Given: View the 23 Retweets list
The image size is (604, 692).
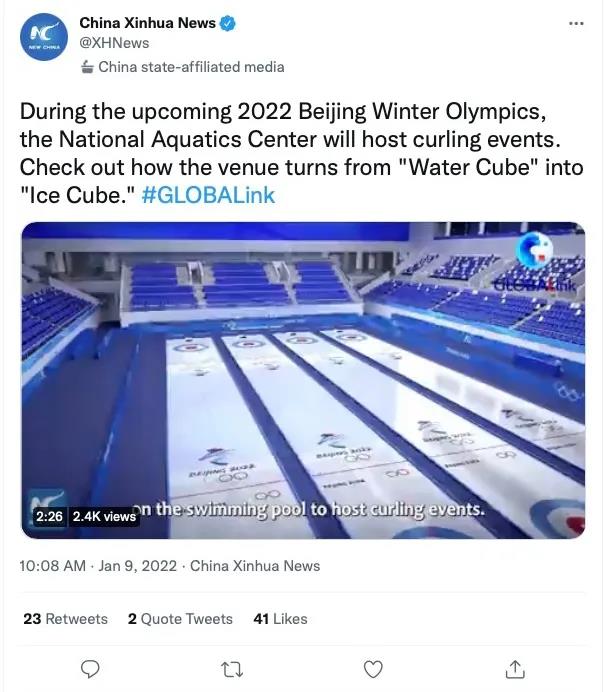Looking at the screenshot, I should 65,619.
